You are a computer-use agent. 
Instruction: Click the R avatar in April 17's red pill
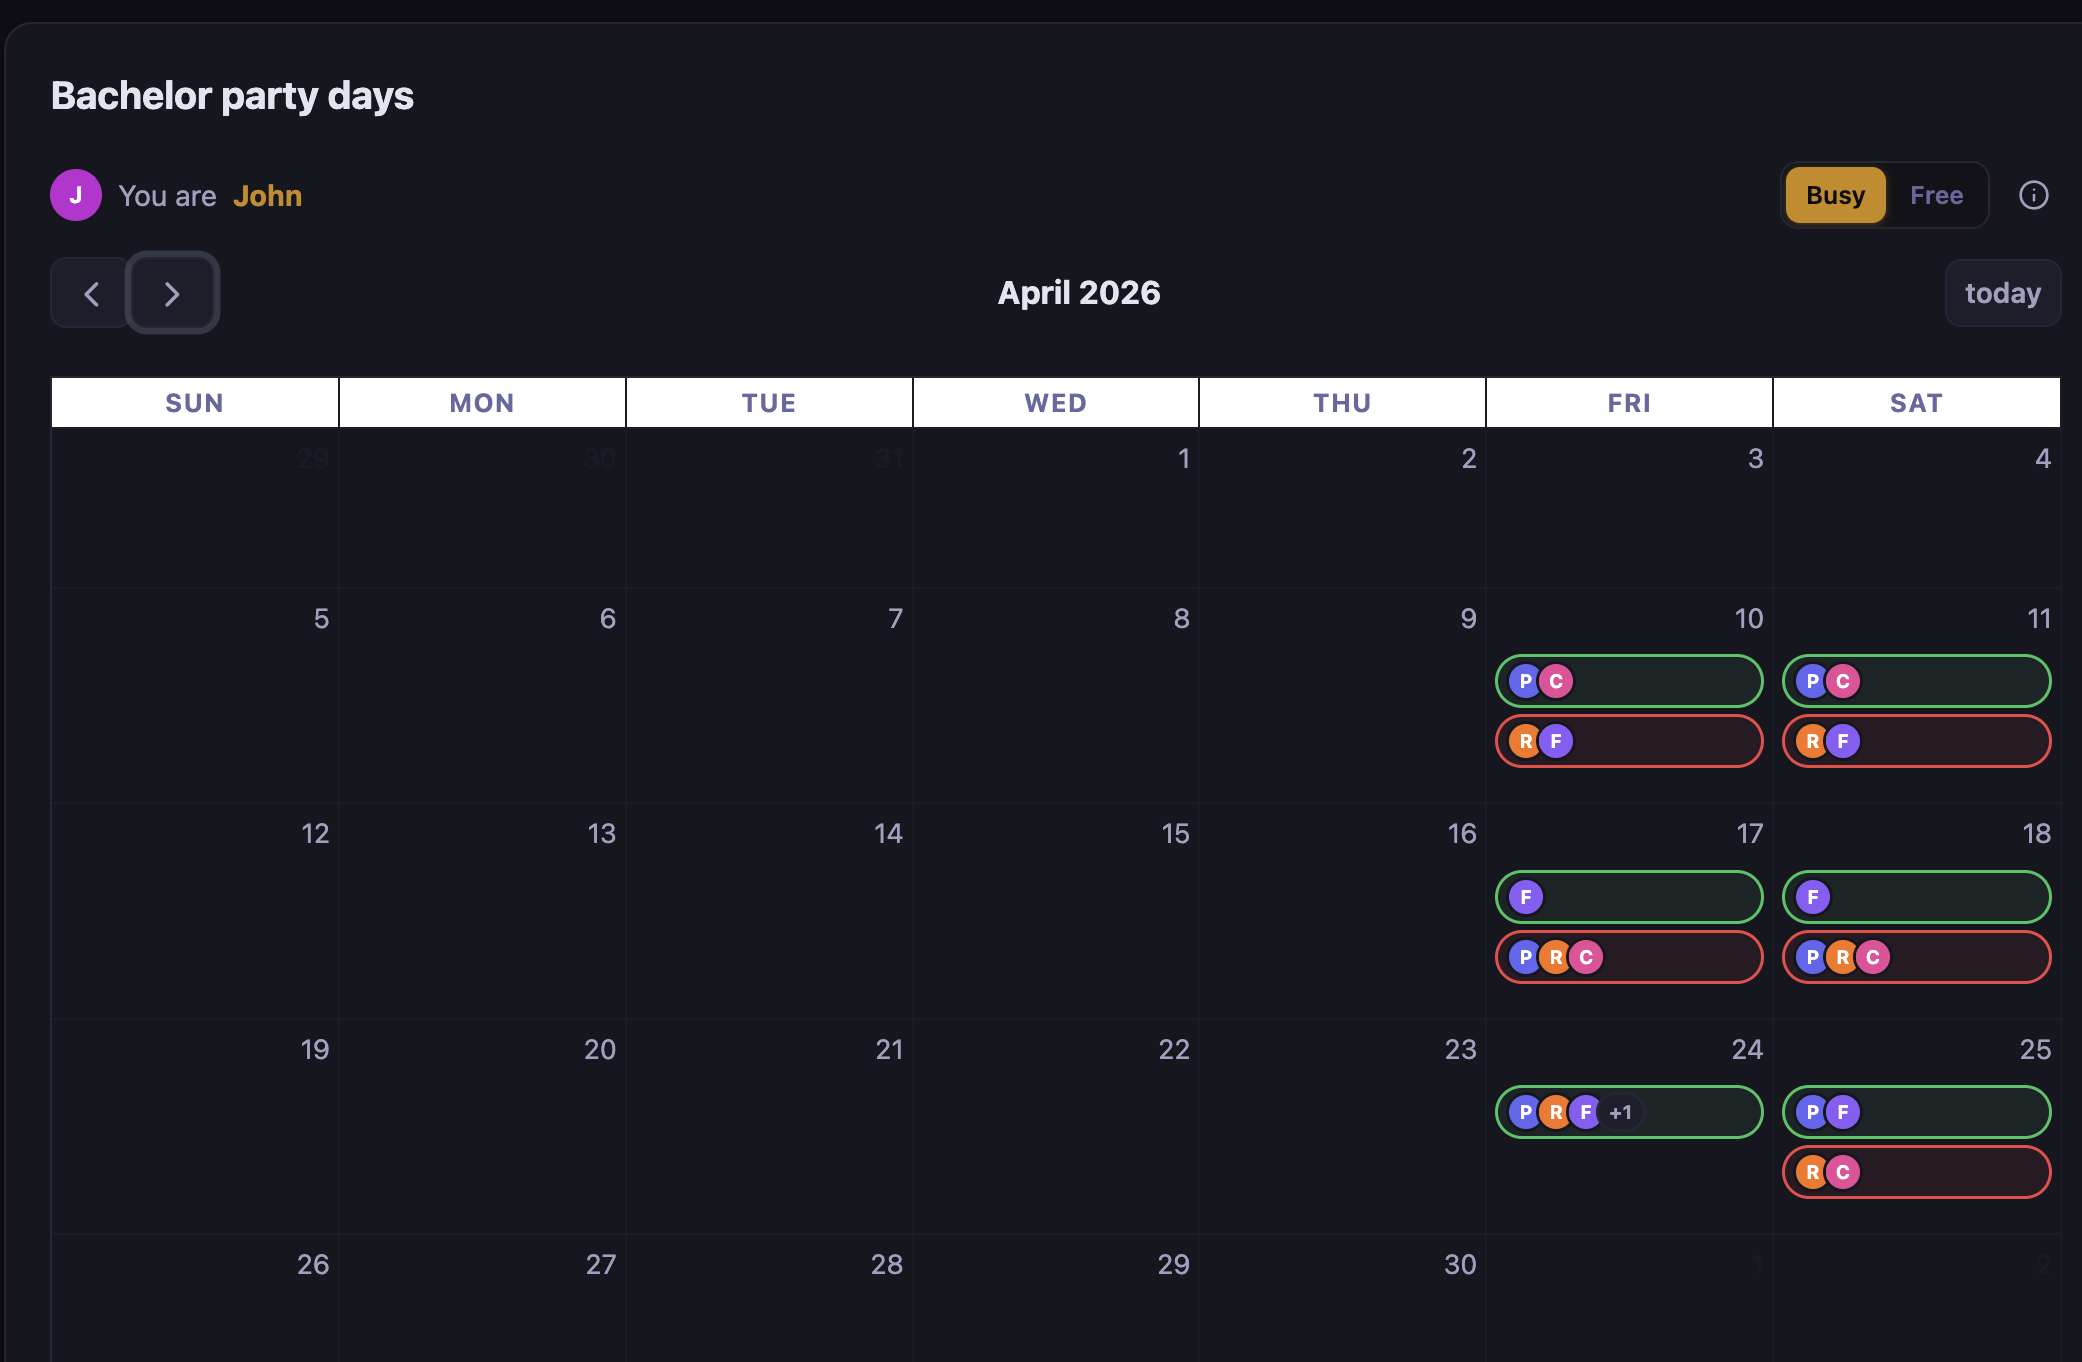pos(1556,957)
